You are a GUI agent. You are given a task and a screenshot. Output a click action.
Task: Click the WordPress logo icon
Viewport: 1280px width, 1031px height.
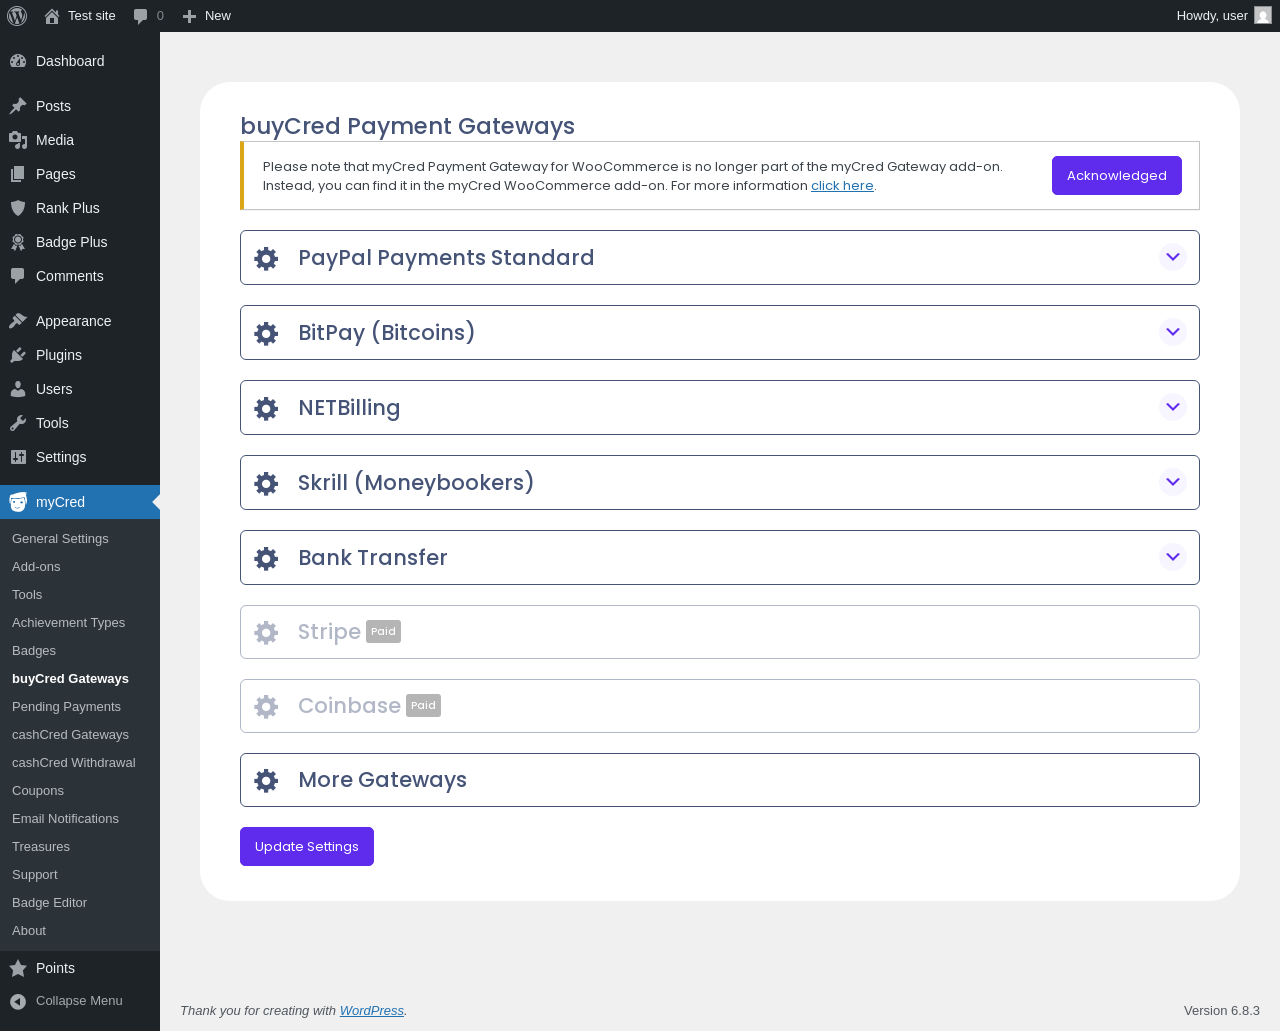click(x=17, y=16)
